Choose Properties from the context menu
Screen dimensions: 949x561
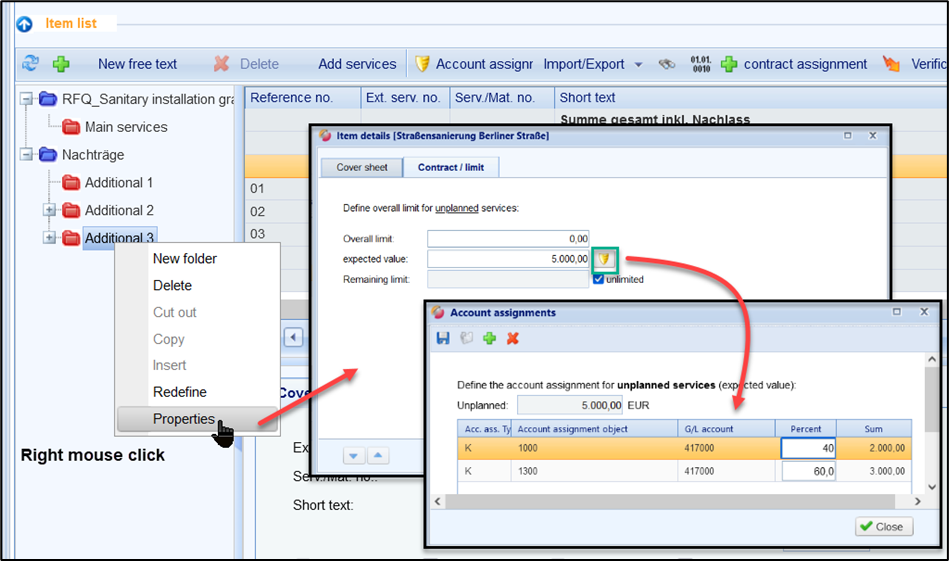coord(183,419)
